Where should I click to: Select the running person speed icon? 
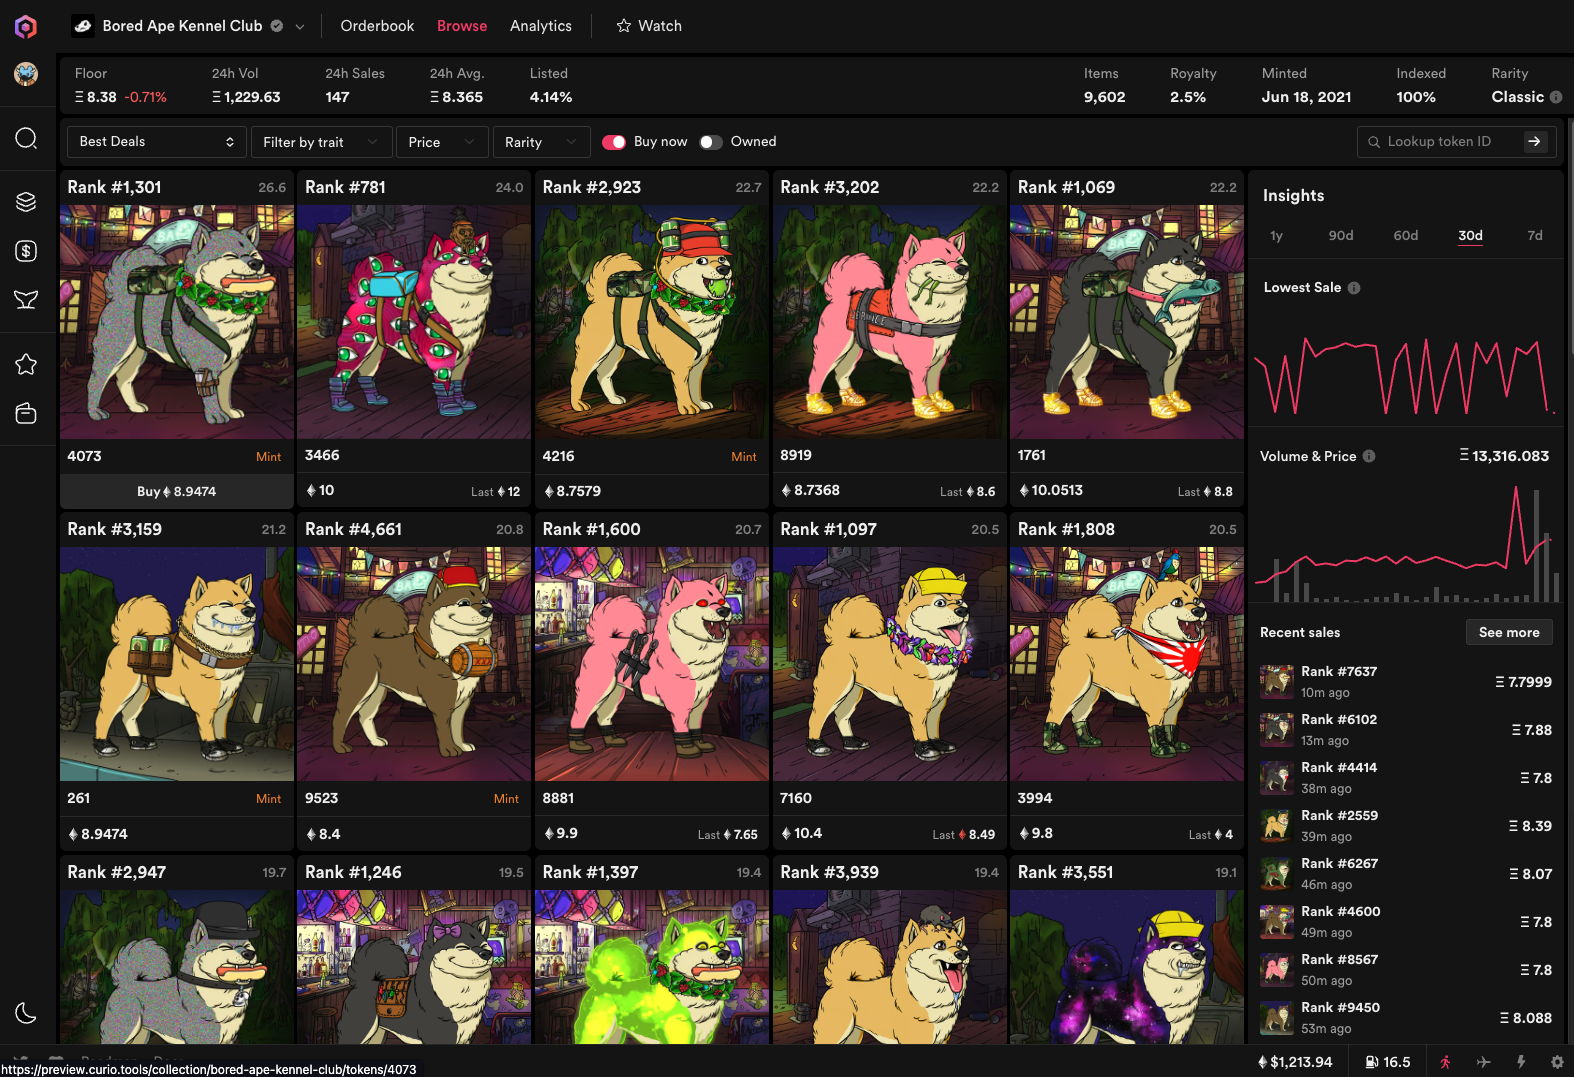click(1445, 1062)
